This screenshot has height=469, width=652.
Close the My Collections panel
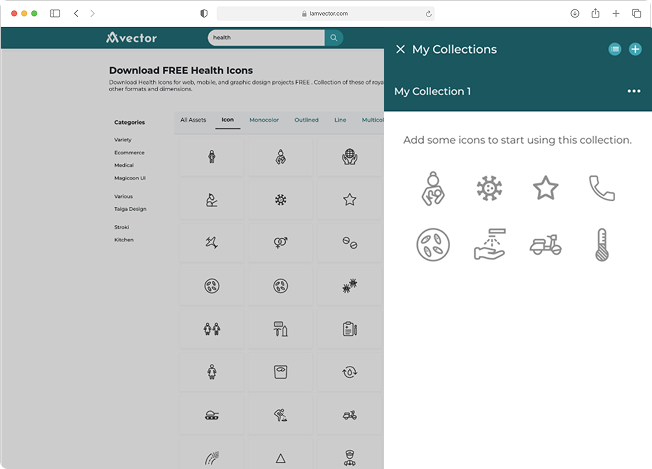tap(400, 49)
